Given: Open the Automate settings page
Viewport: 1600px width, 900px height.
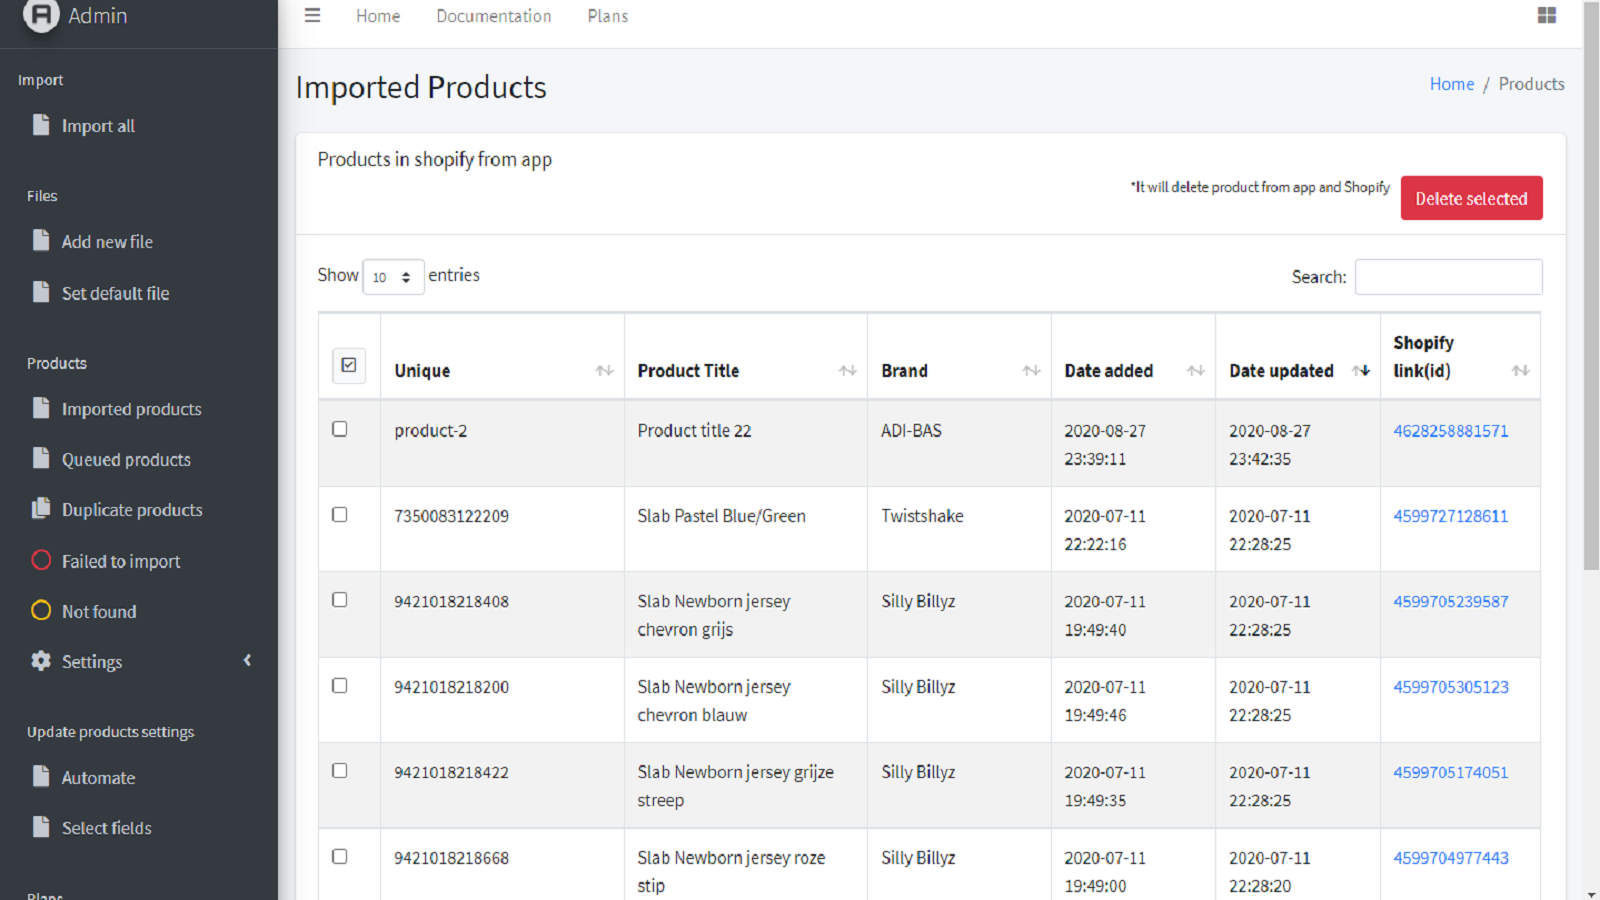Looking at the screenshot, I should (98, 777).
